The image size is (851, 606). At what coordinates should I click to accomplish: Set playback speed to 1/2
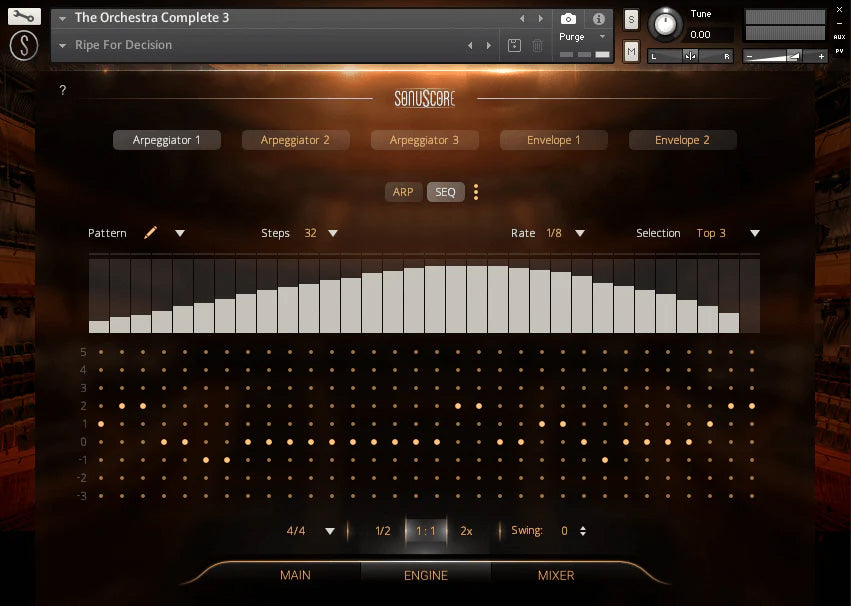383,531
